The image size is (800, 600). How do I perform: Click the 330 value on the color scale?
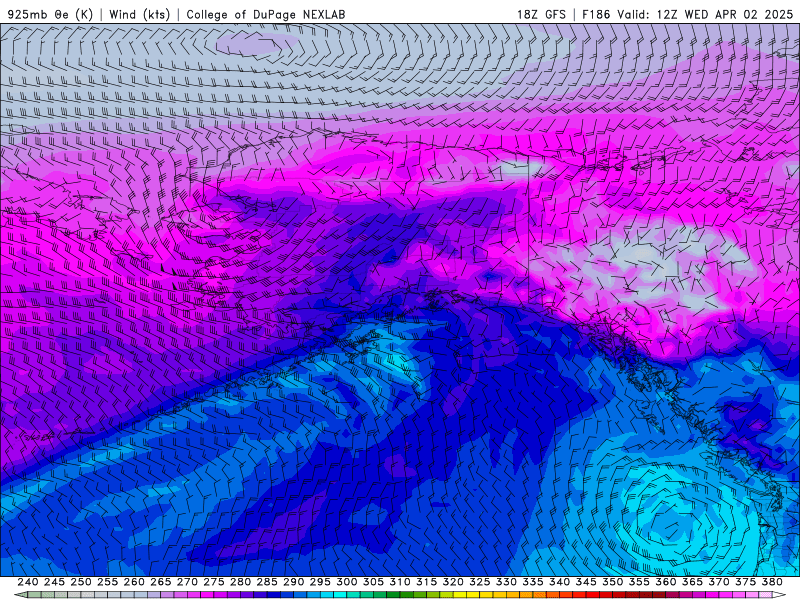point(506,582)
